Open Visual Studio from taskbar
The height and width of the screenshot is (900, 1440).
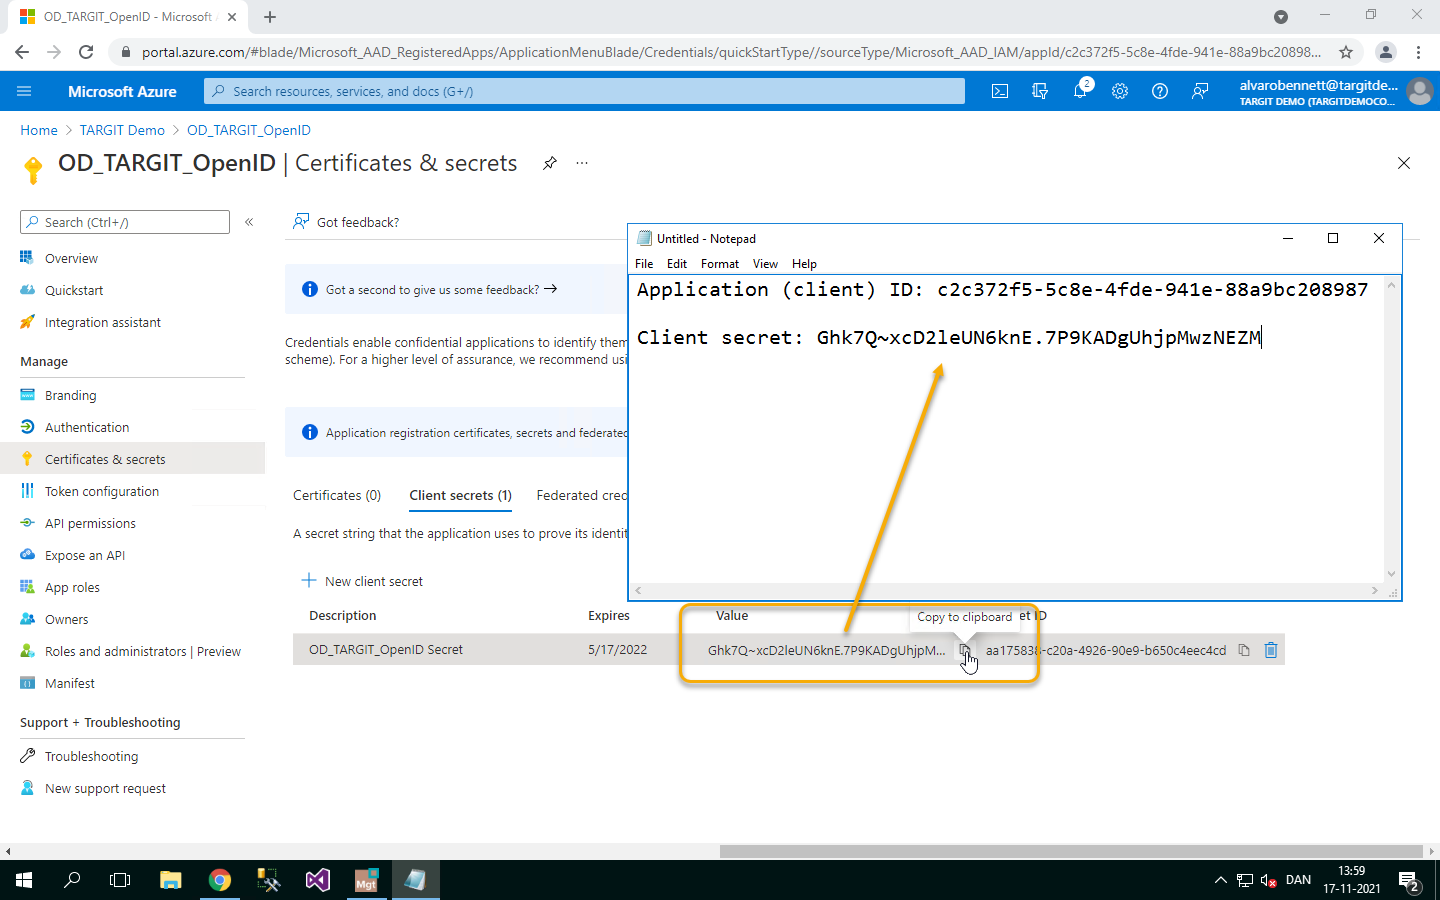pyautogui.click(x=318, y=880)
